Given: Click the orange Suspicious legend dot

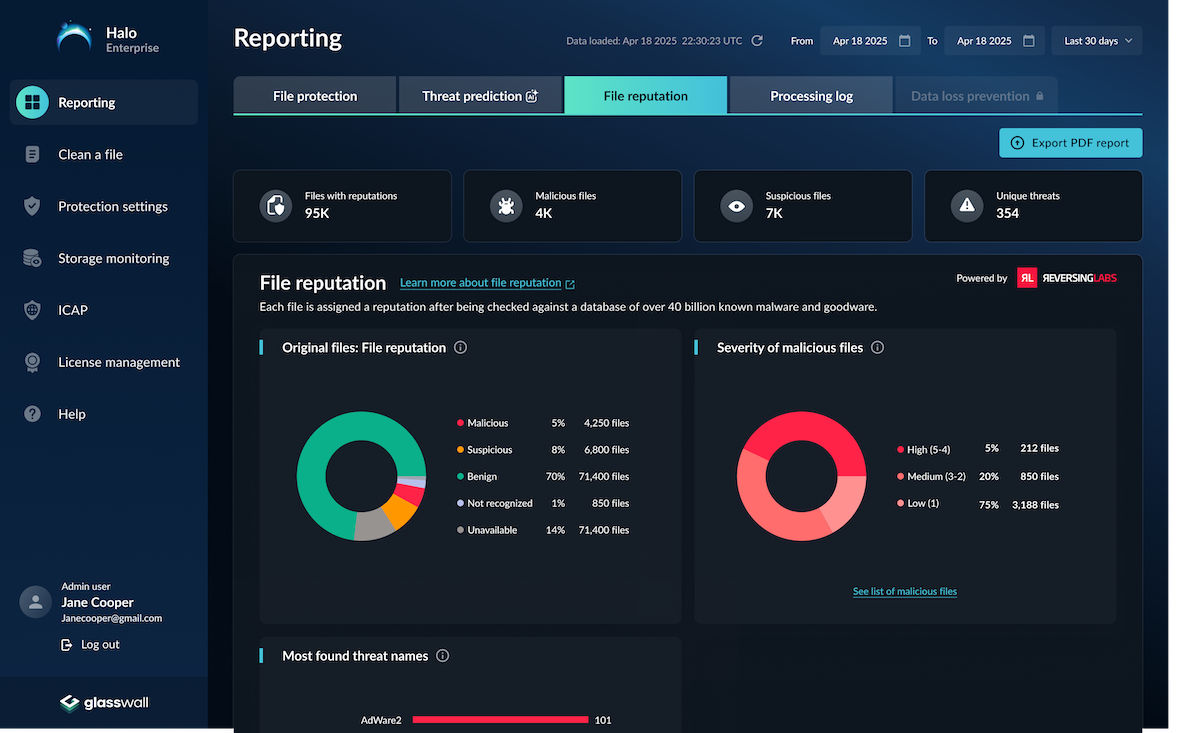Looking at the screenshot, I should click(x=460, y=450).
